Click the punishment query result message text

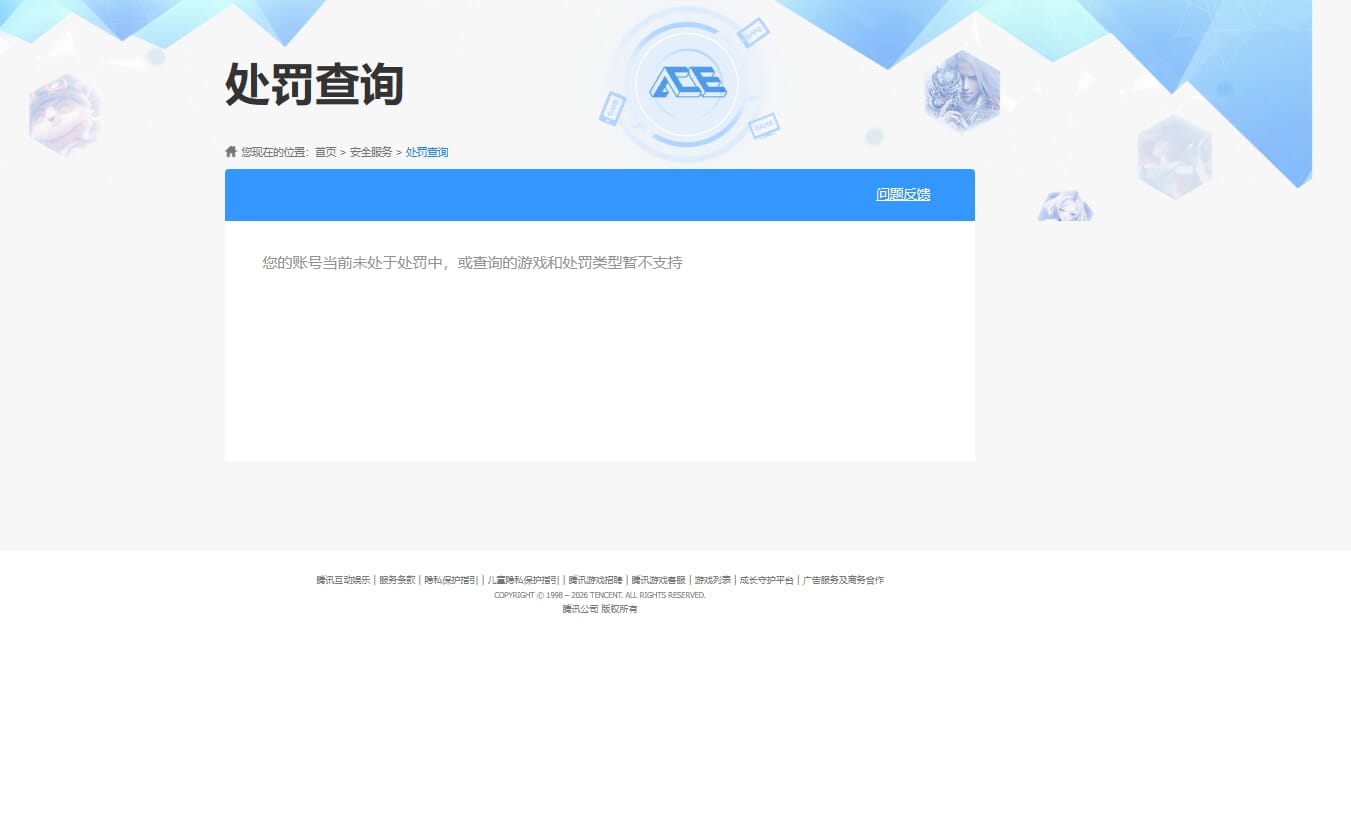tap(471, 262)
